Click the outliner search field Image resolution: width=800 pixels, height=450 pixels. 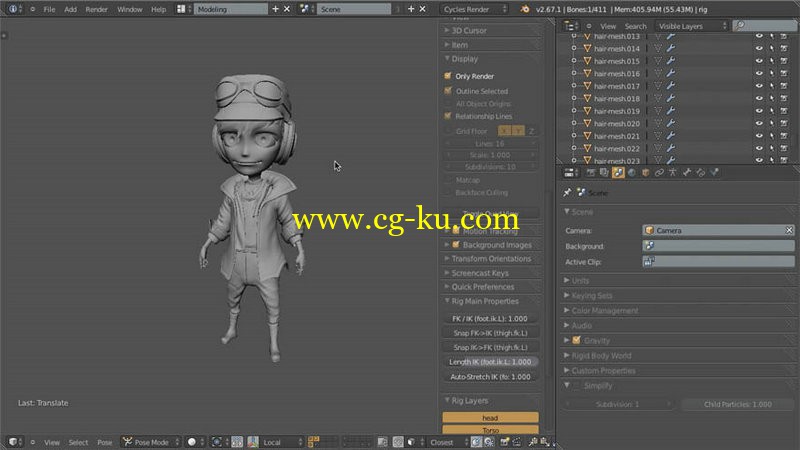[764, 26]
